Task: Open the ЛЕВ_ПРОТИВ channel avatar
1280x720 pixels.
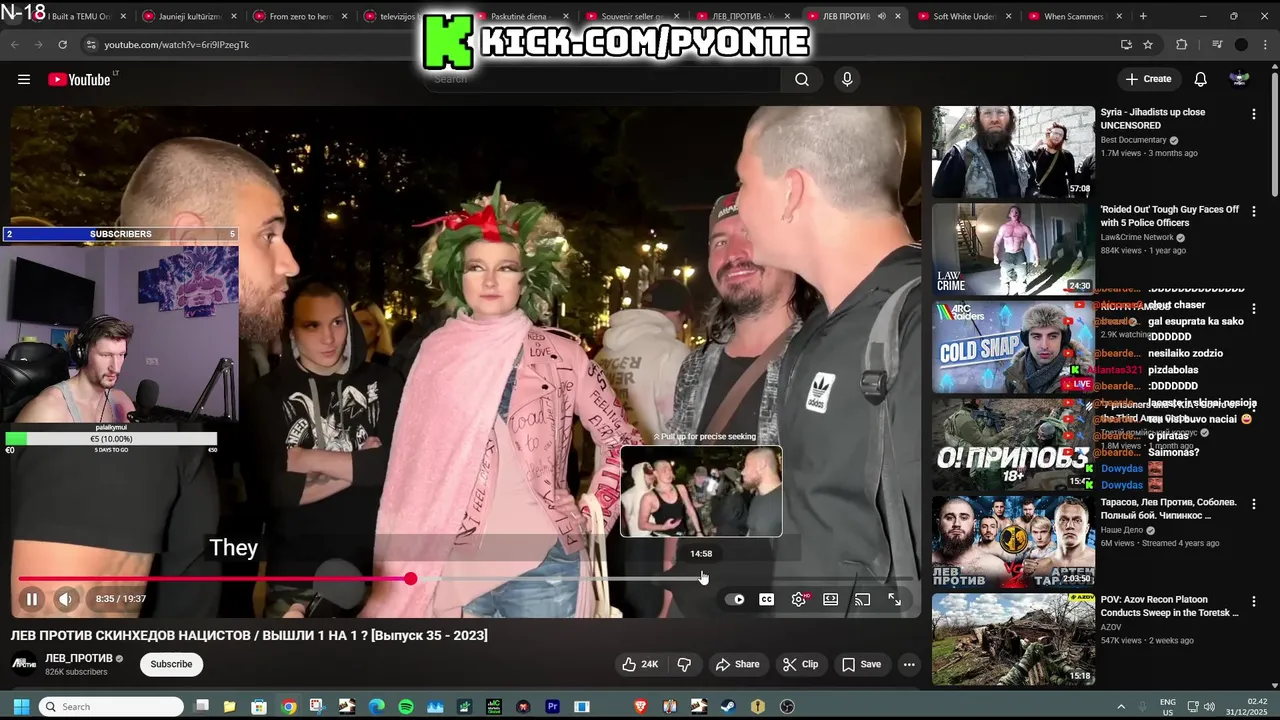Action: click(x=24, y=664)
